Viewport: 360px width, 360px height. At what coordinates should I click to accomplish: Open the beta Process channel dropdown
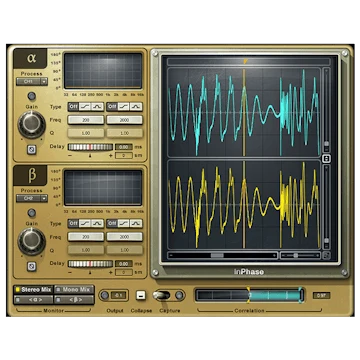(32, 198)
